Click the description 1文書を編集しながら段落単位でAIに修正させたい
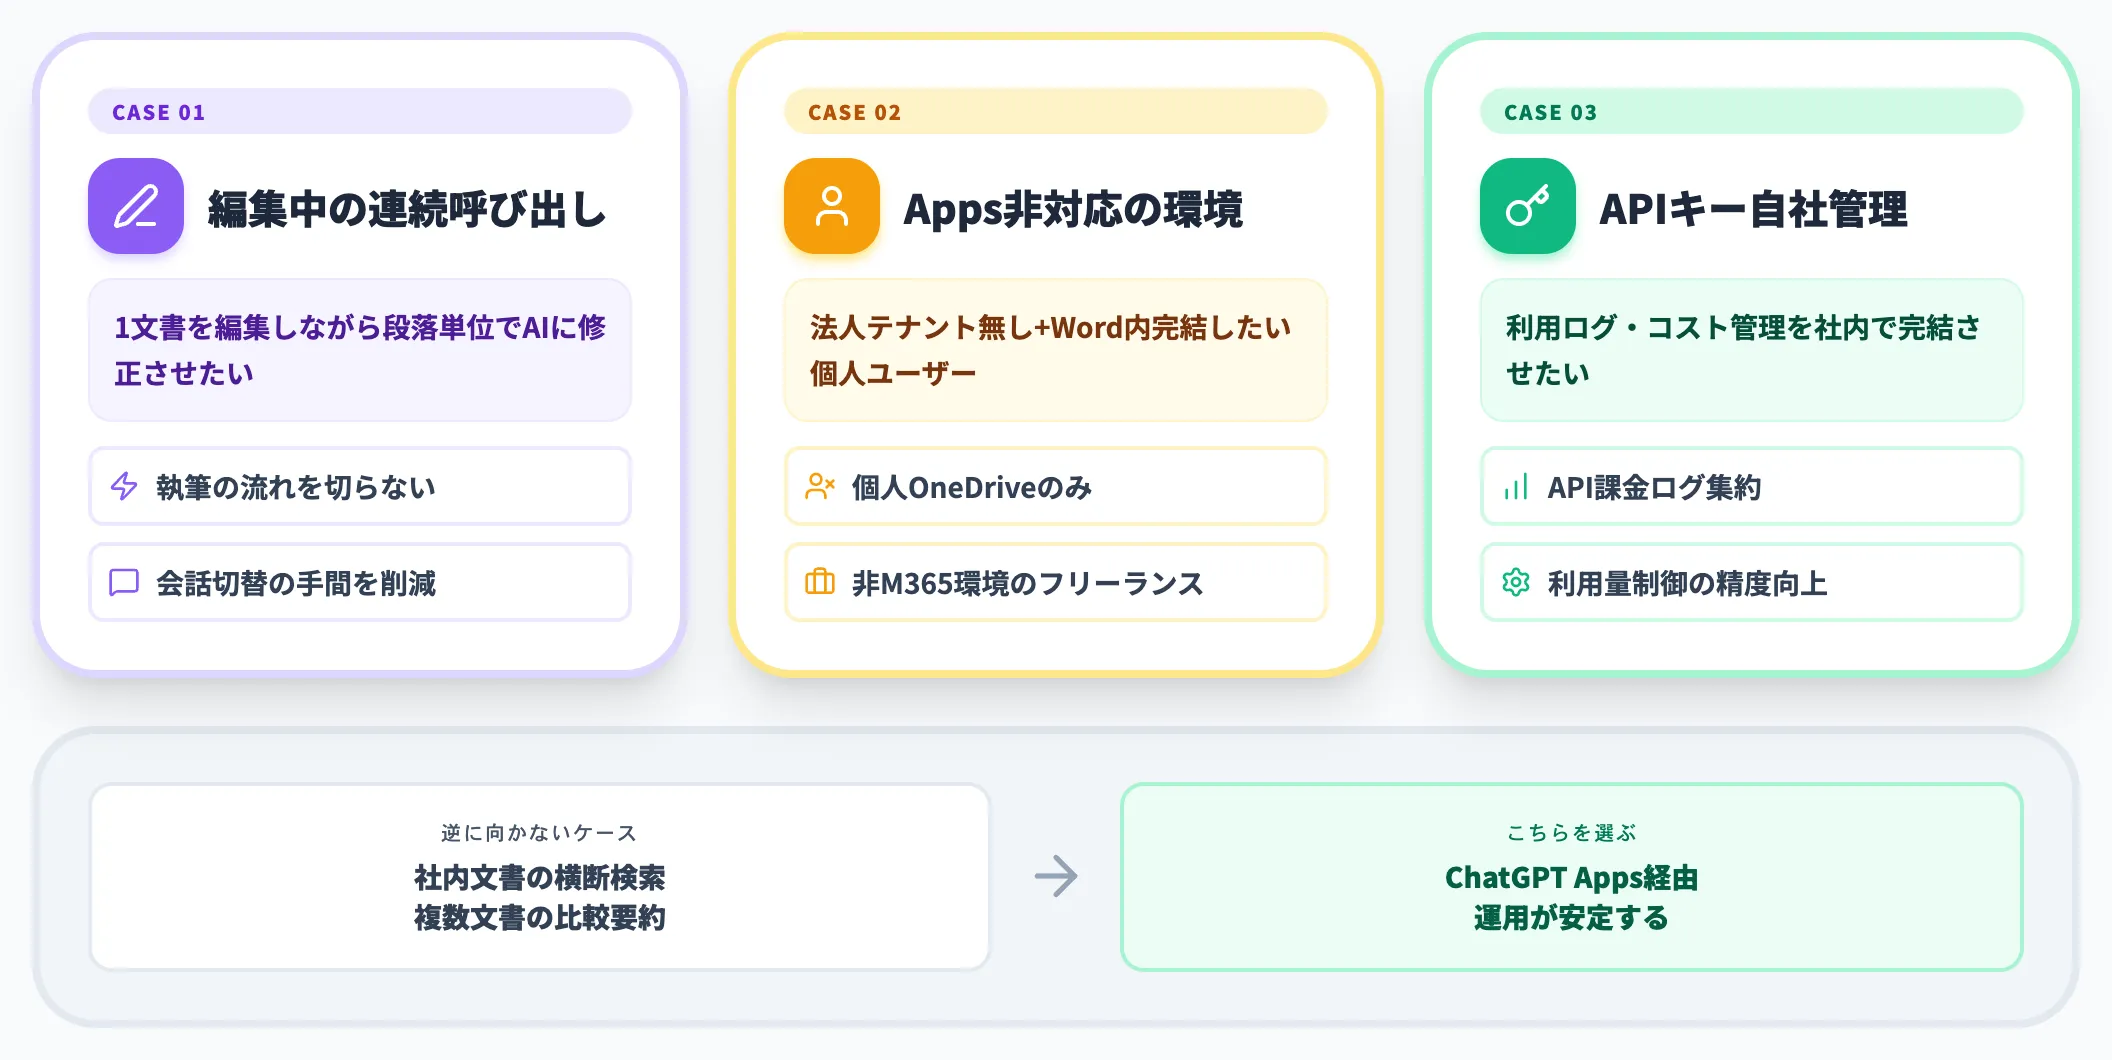The width and height of the screenshot is (2112, 1060). tap(360, 350)
